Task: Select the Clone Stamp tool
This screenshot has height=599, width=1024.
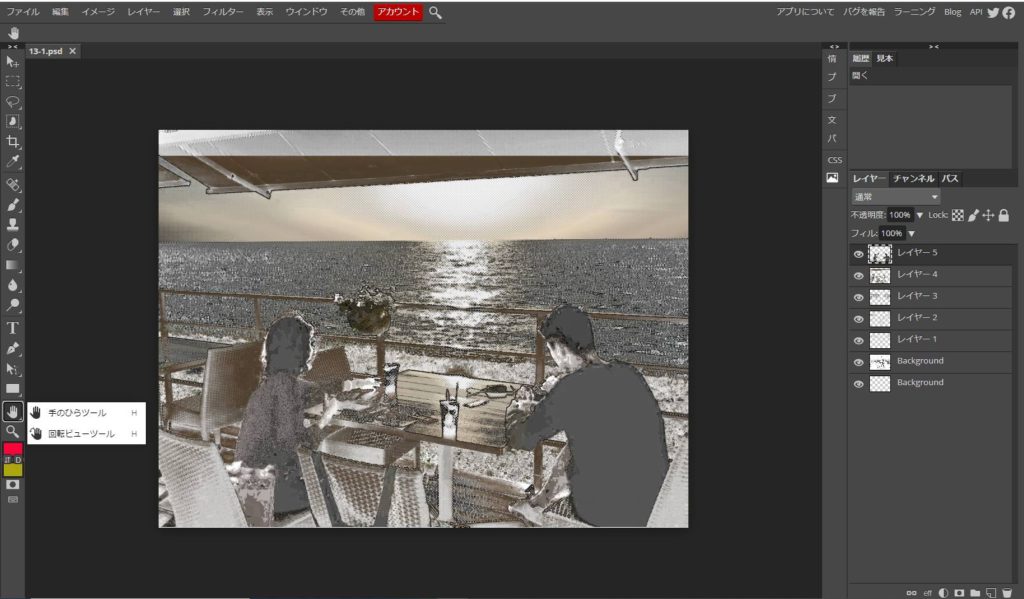Action: coord(13,225)
